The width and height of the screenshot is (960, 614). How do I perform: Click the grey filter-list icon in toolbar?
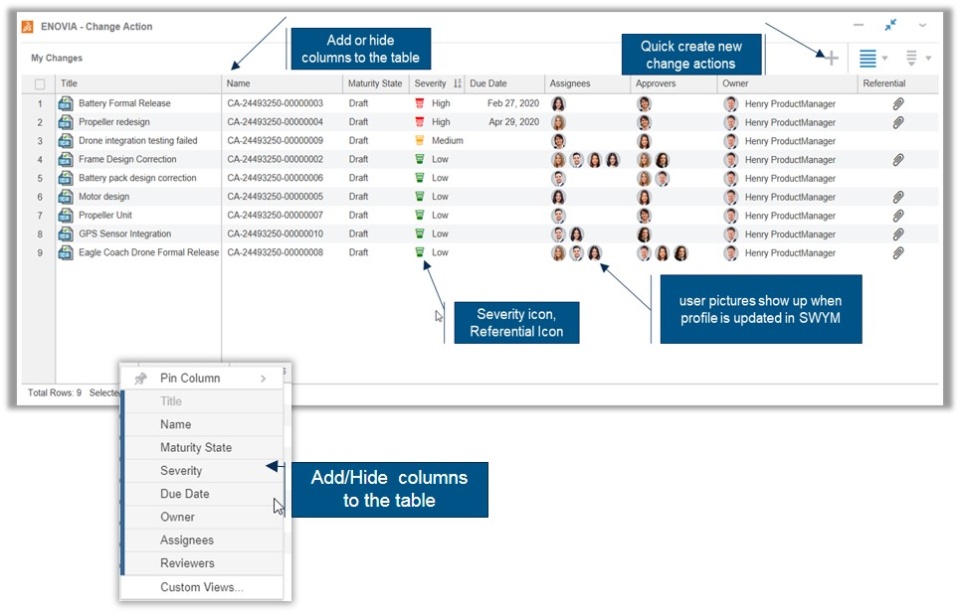pos(911,58)
